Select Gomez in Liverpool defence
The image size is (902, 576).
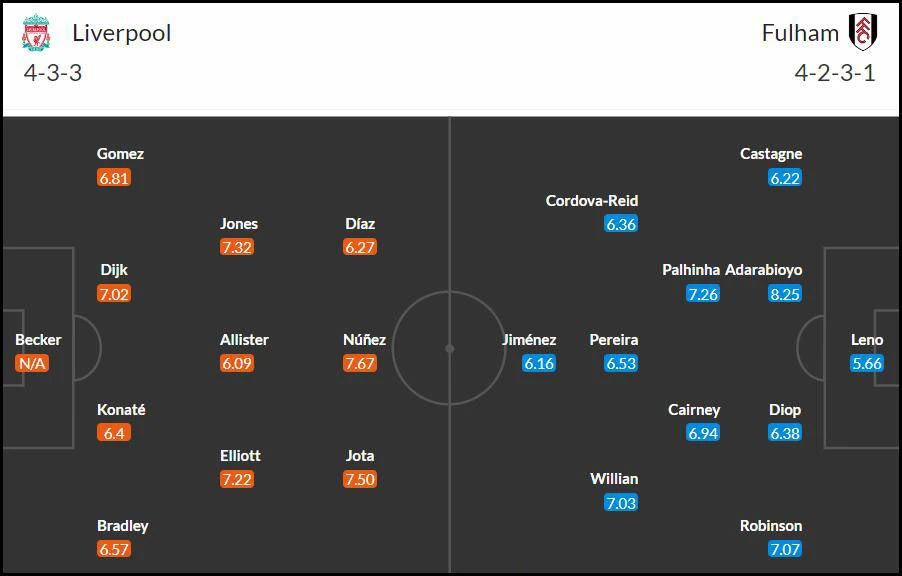pos(120,154)
